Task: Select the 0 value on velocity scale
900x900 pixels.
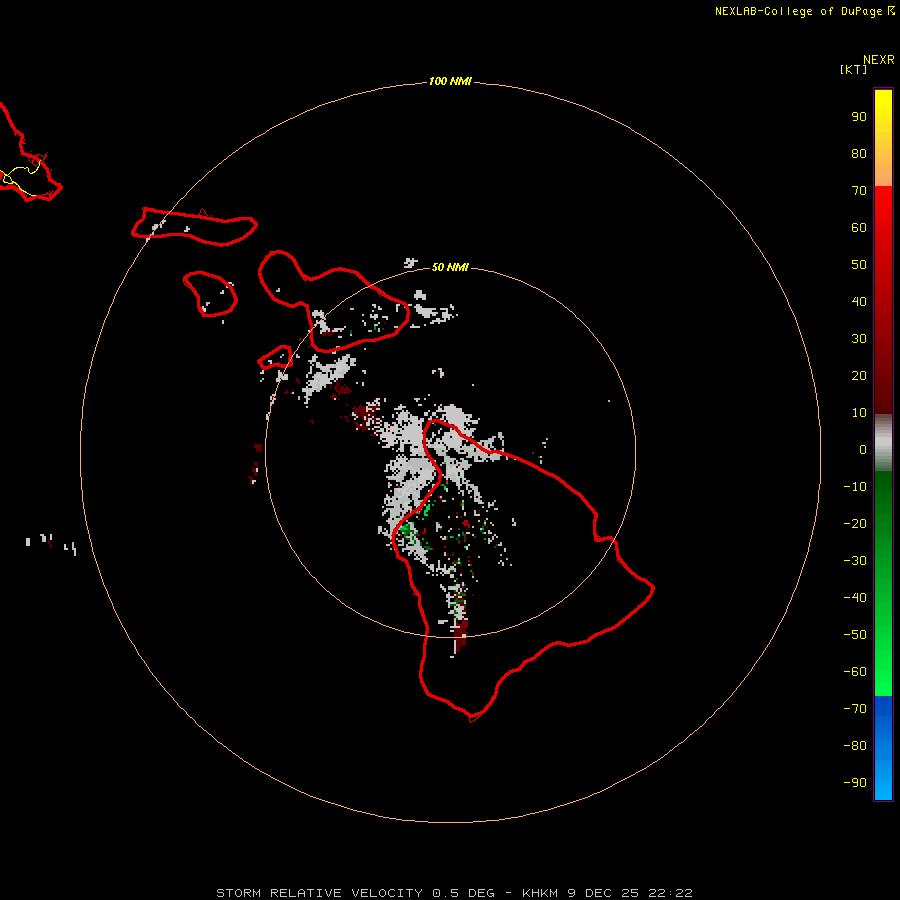Action: click(863, 450)
